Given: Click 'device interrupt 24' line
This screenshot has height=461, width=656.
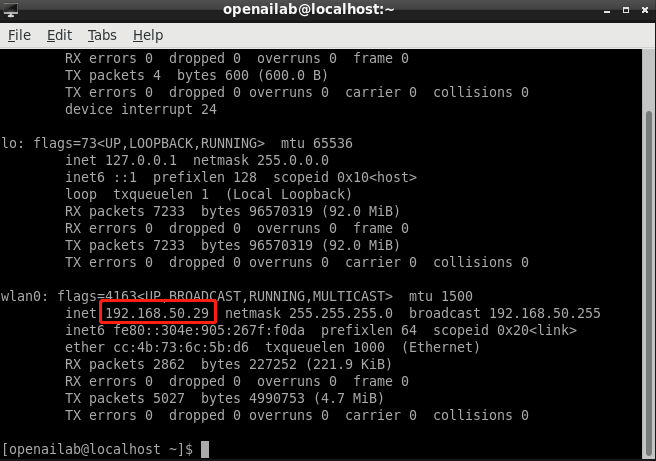Looking at the screenshot, I should pos(141,109).
